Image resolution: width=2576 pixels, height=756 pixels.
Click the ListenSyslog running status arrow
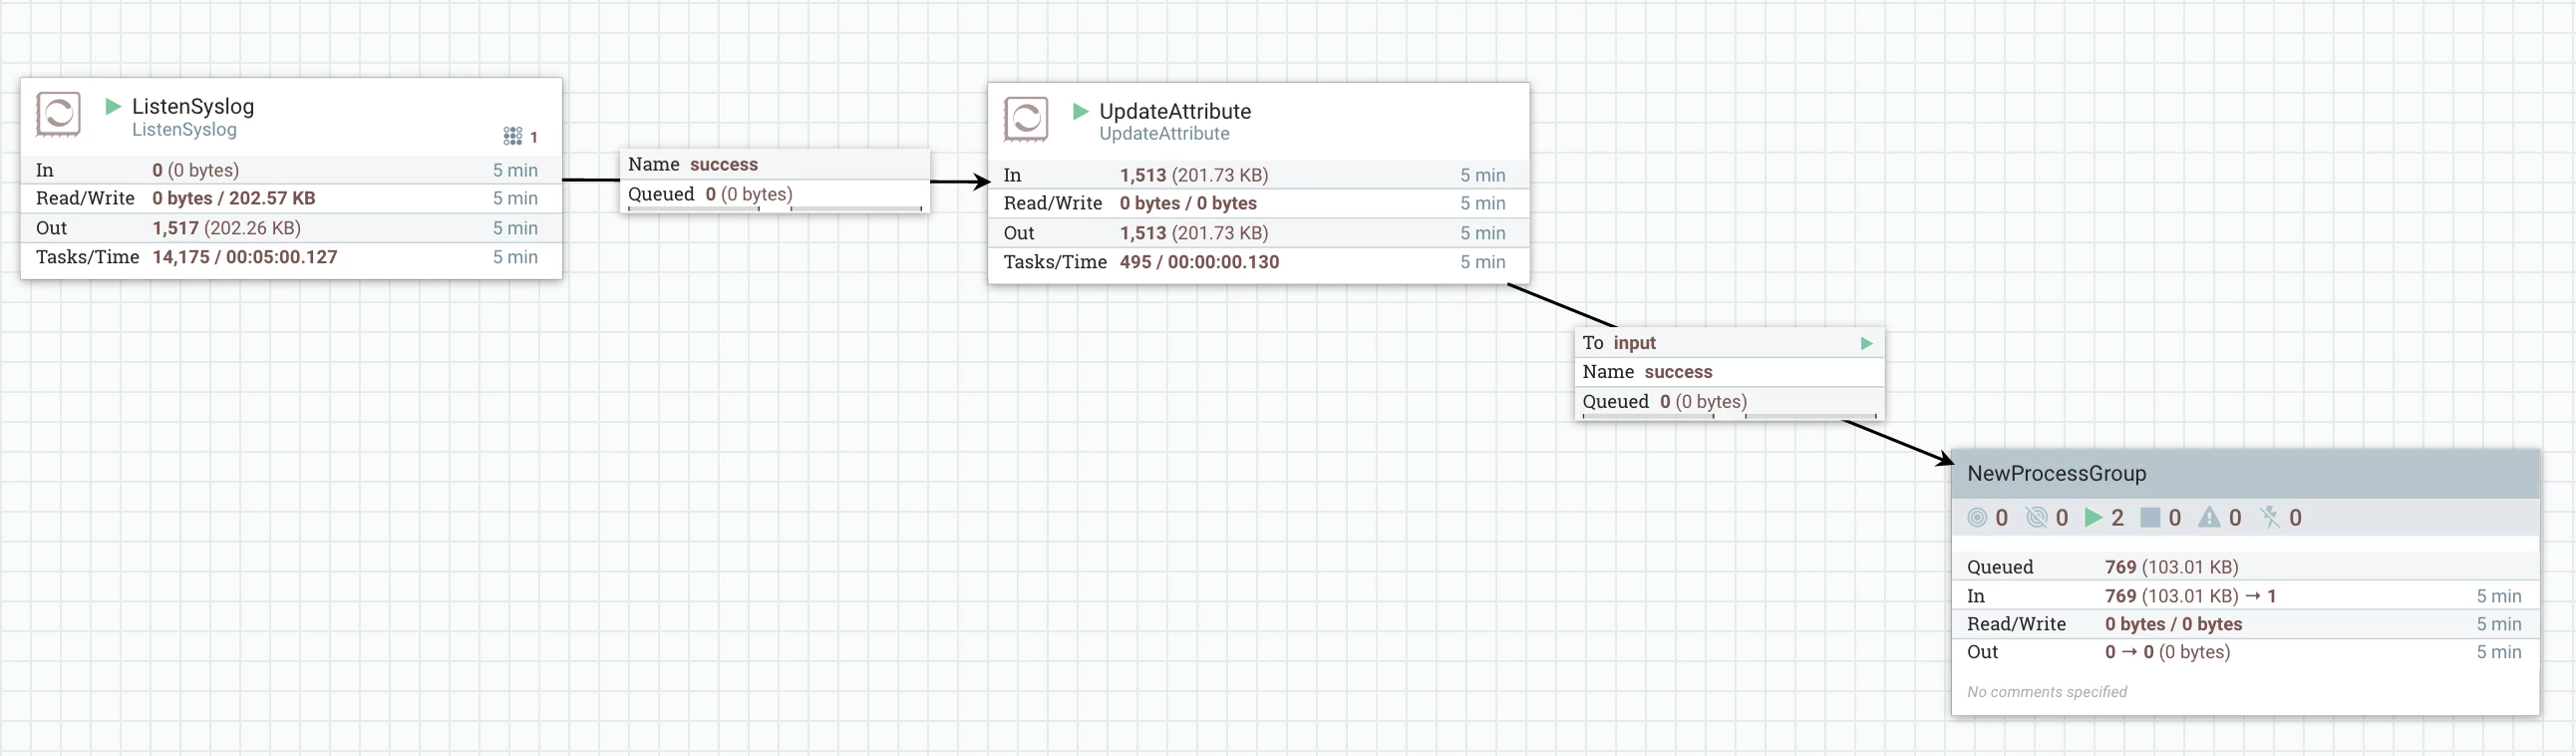click(x=113, y=106)
